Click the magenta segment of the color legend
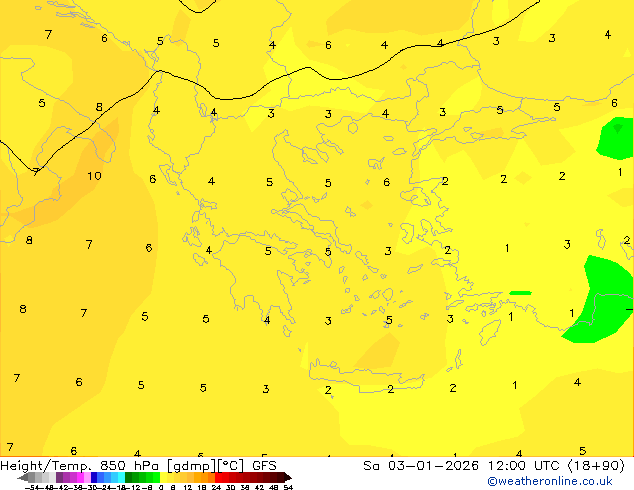 click(80, 477)
